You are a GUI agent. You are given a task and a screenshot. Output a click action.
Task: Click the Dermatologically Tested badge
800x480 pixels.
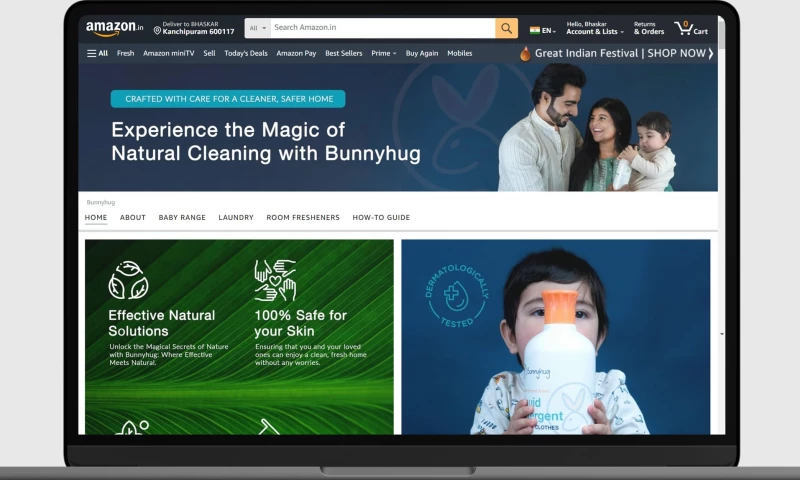coord(456,296)
